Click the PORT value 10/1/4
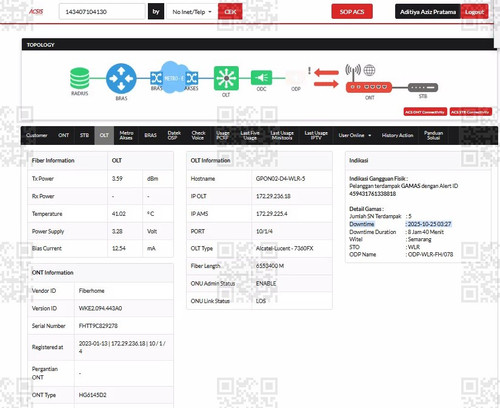This screenshot has width=500, height=408. pos(264,231)
